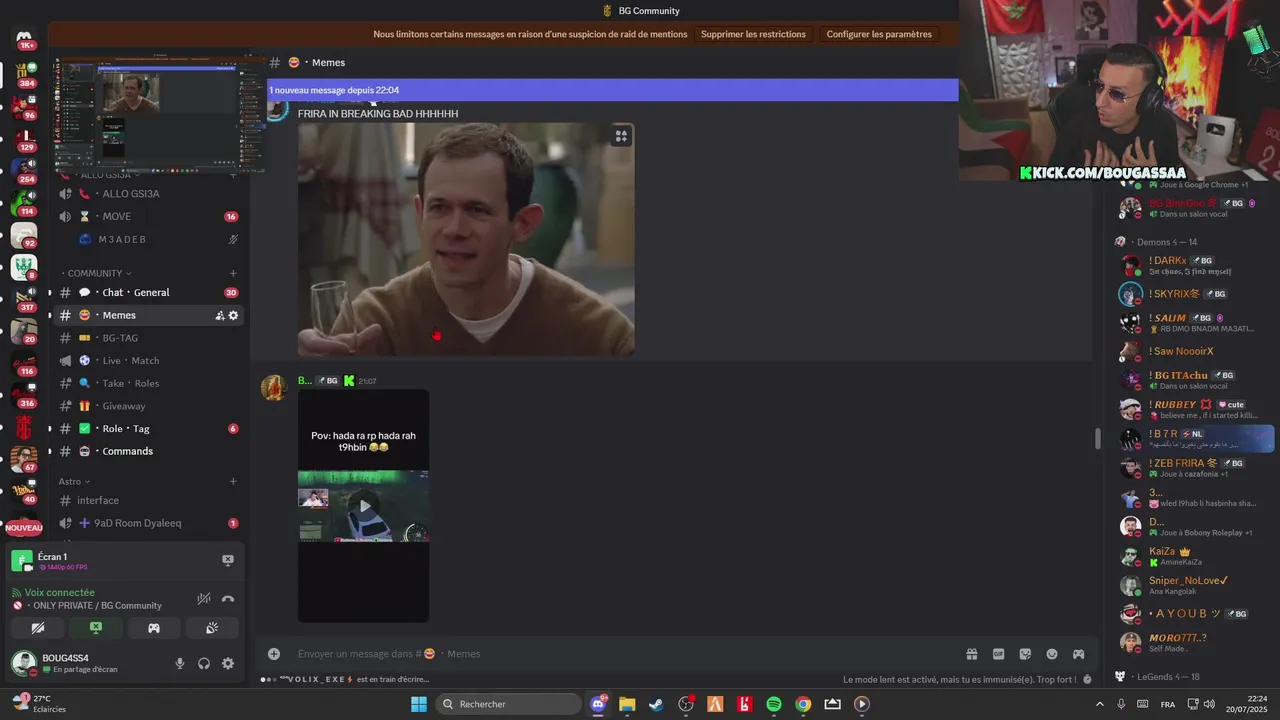Viewport: 1280px width, 720px height.
Task: Open the Chat · General channel
Action: click(x=148, y=292)
